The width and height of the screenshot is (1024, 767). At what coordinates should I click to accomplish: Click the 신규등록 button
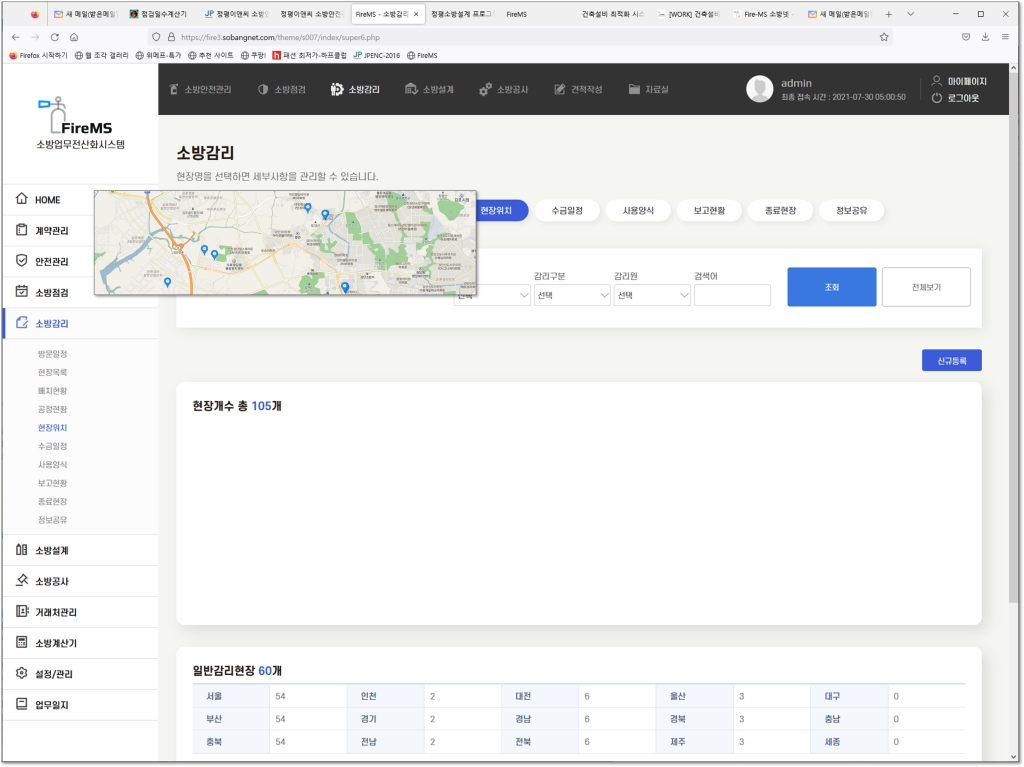click(x=951, y=360)
